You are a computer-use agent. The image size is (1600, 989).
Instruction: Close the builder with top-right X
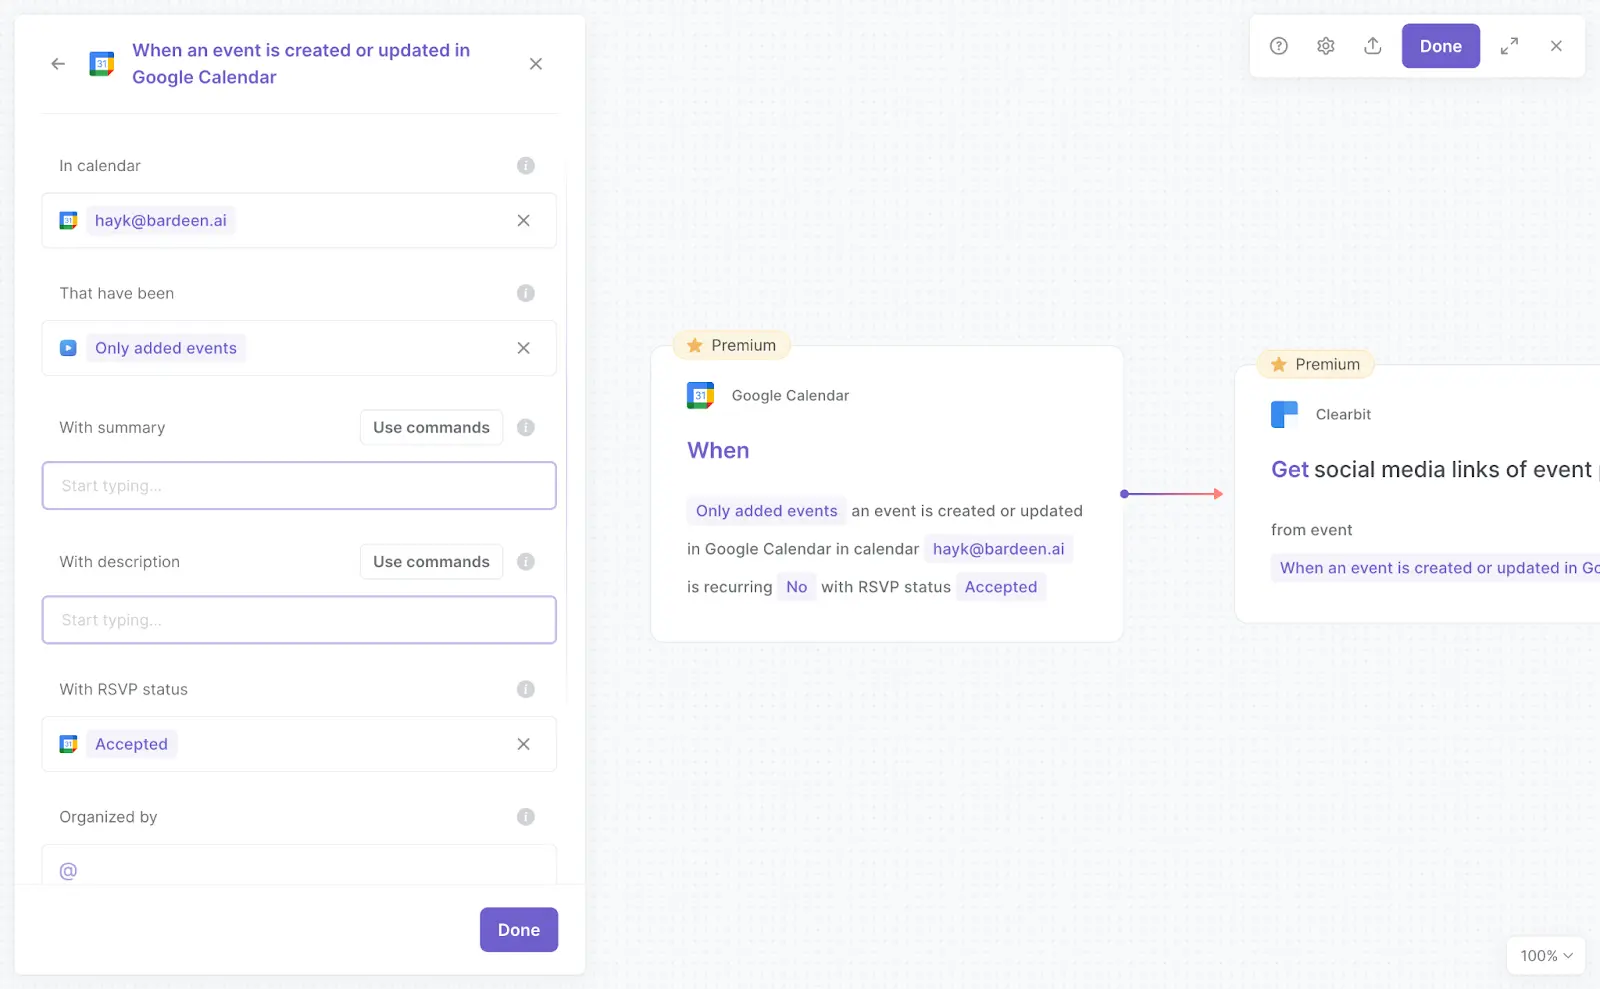coord(1556,46)
